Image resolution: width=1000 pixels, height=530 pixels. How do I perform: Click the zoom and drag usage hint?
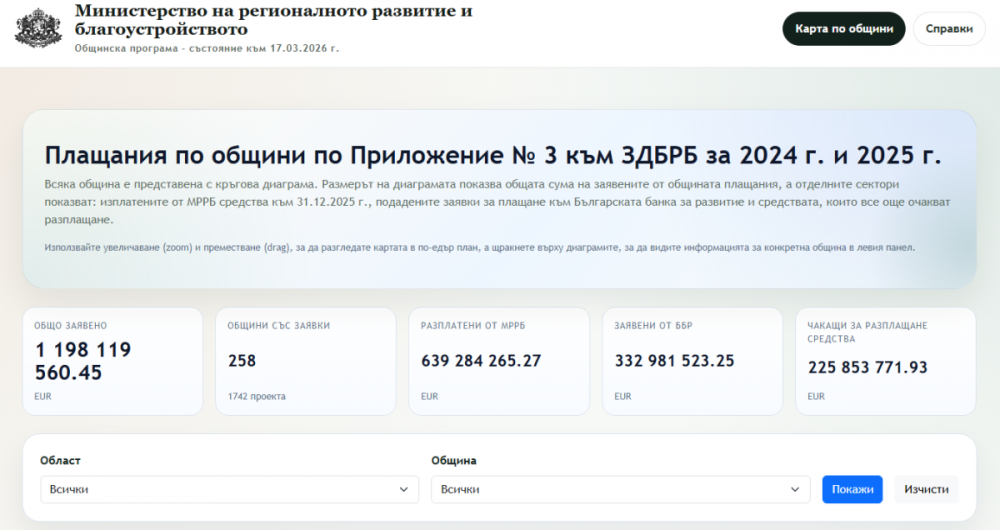pos(479,247)
